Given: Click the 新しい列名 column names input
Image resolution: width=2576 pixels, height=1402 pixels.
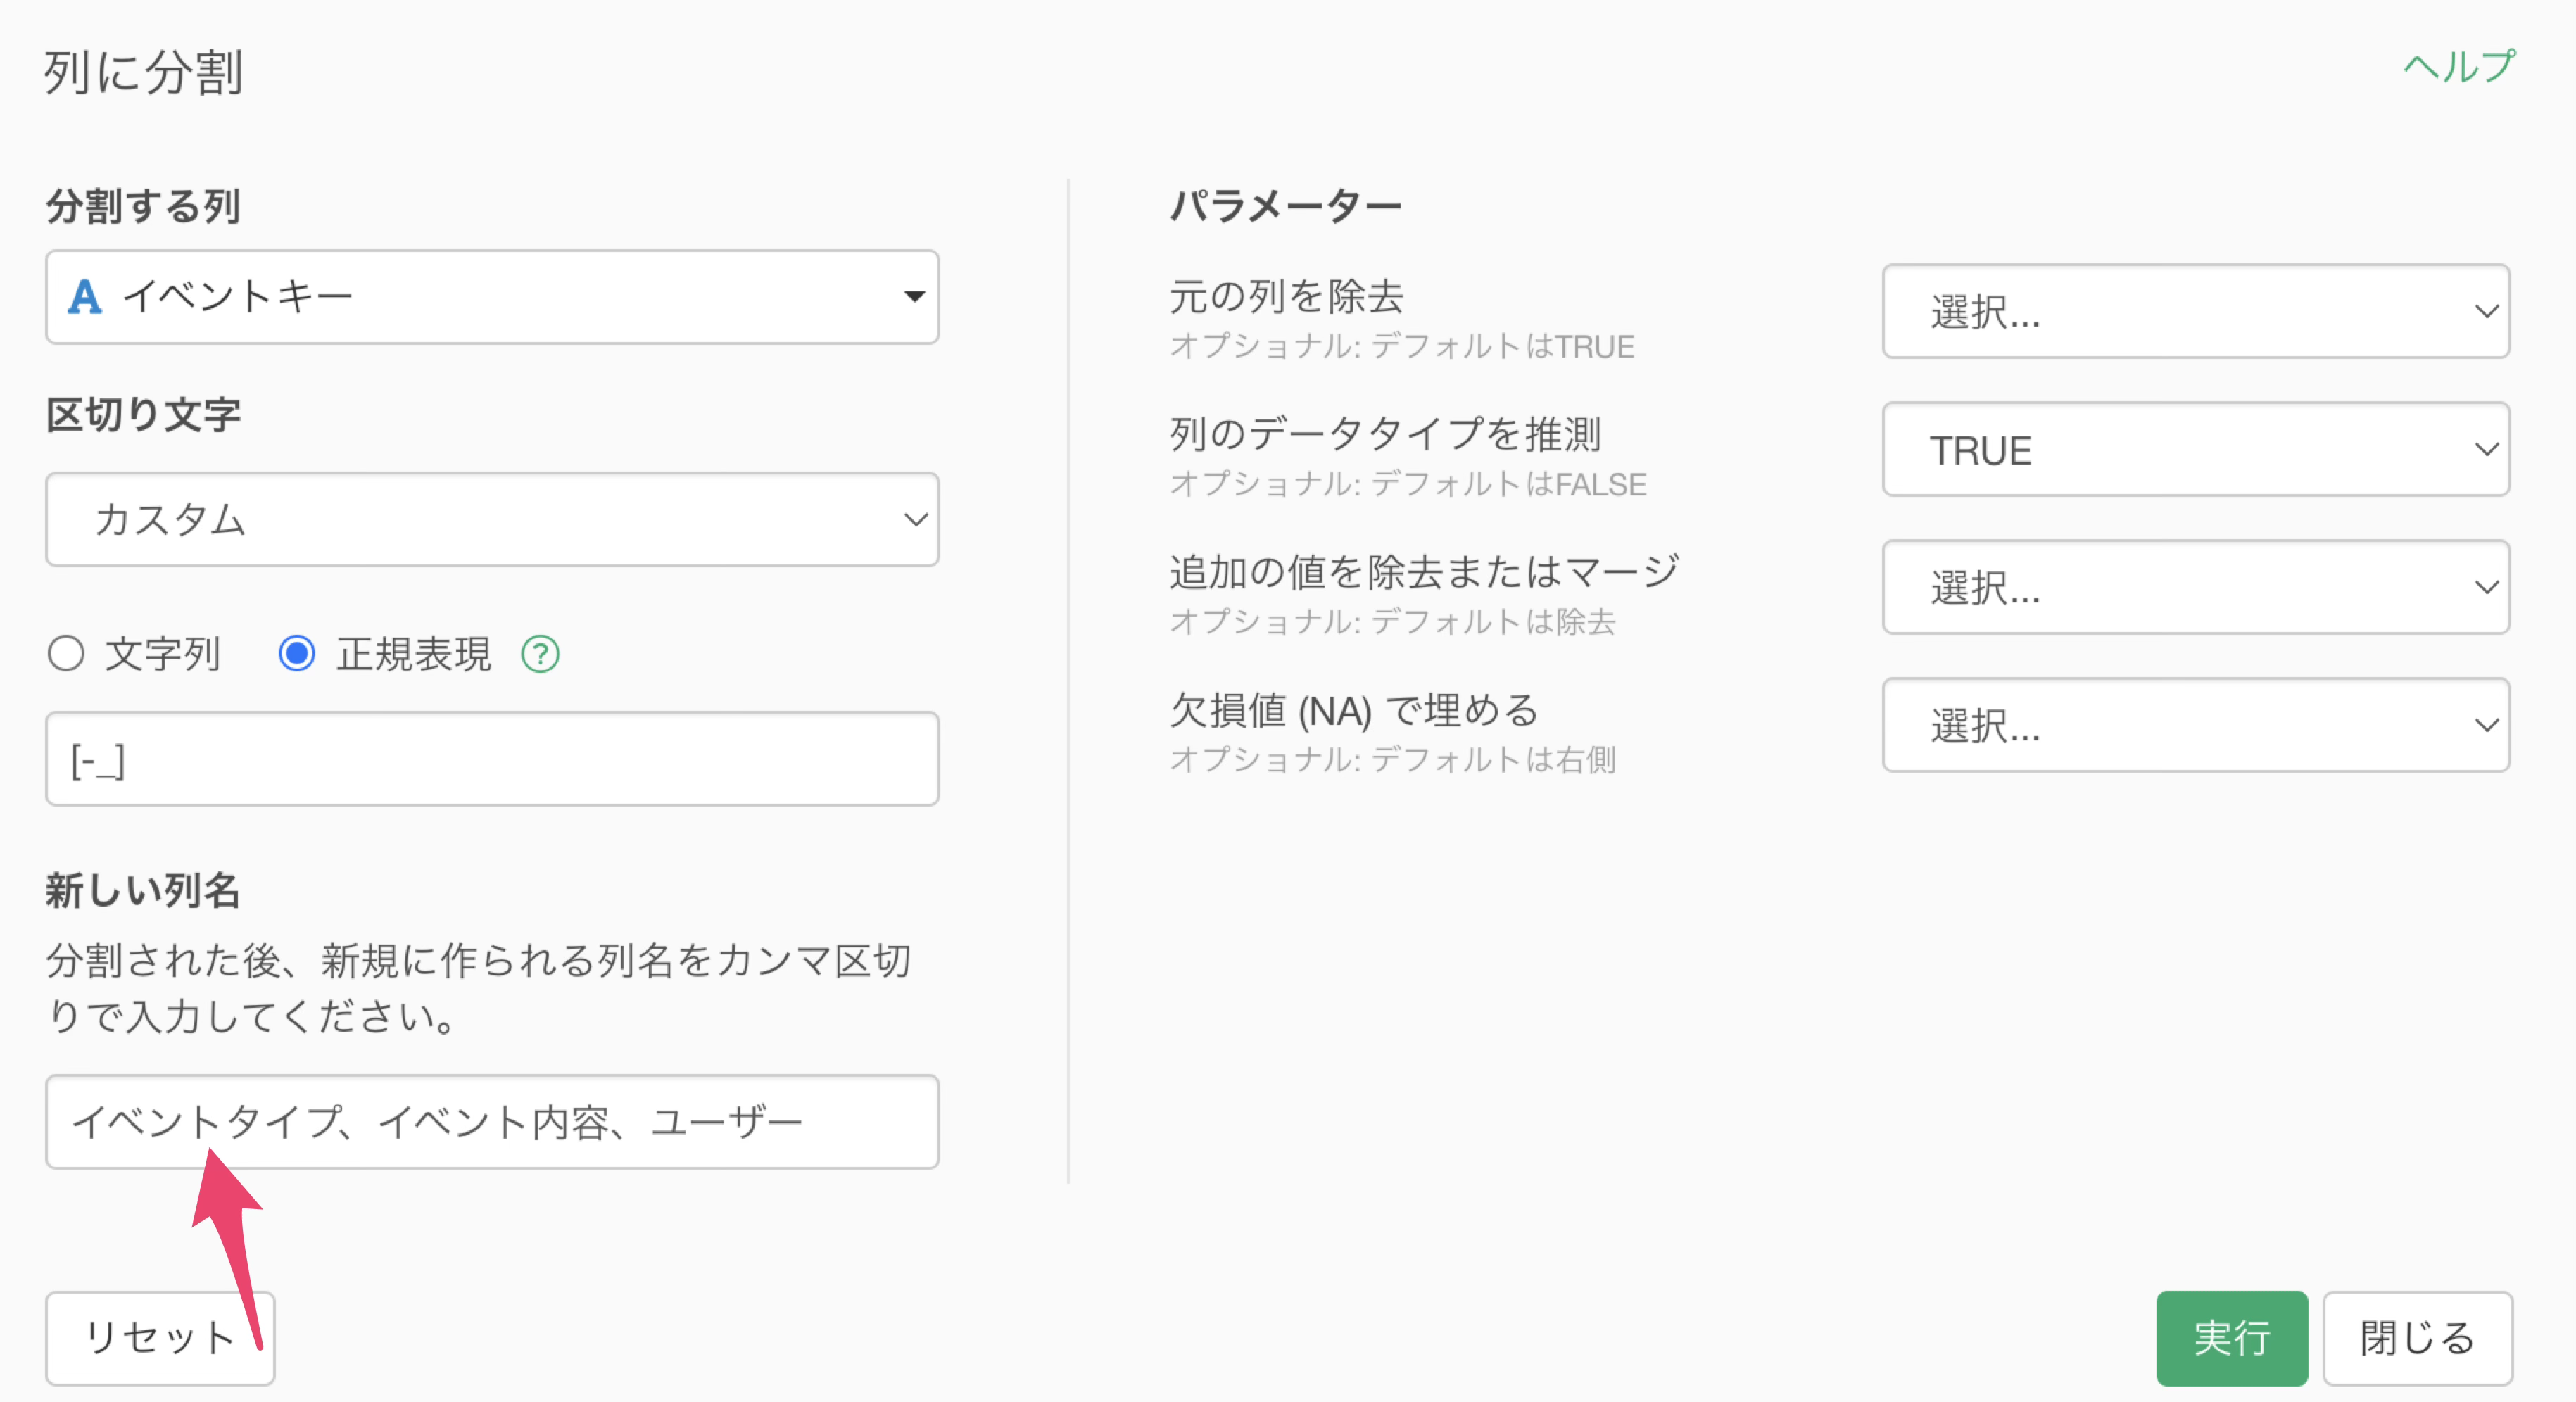Looking at the screenshot, I should [x=491, y=1122].
